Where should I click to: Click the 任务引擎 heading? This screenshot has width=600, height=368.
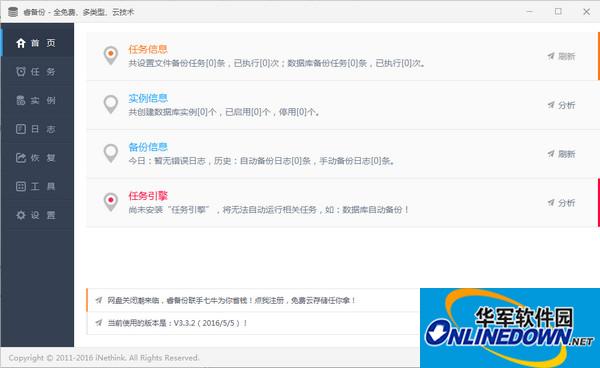click(x=148, y=196)
